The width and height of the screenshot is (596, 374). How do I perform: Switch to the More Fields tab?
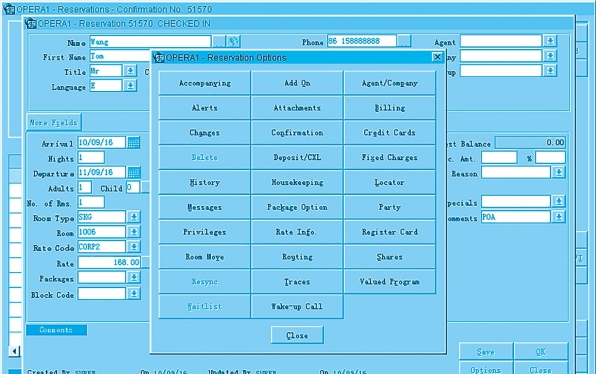[x=54, y=122]
